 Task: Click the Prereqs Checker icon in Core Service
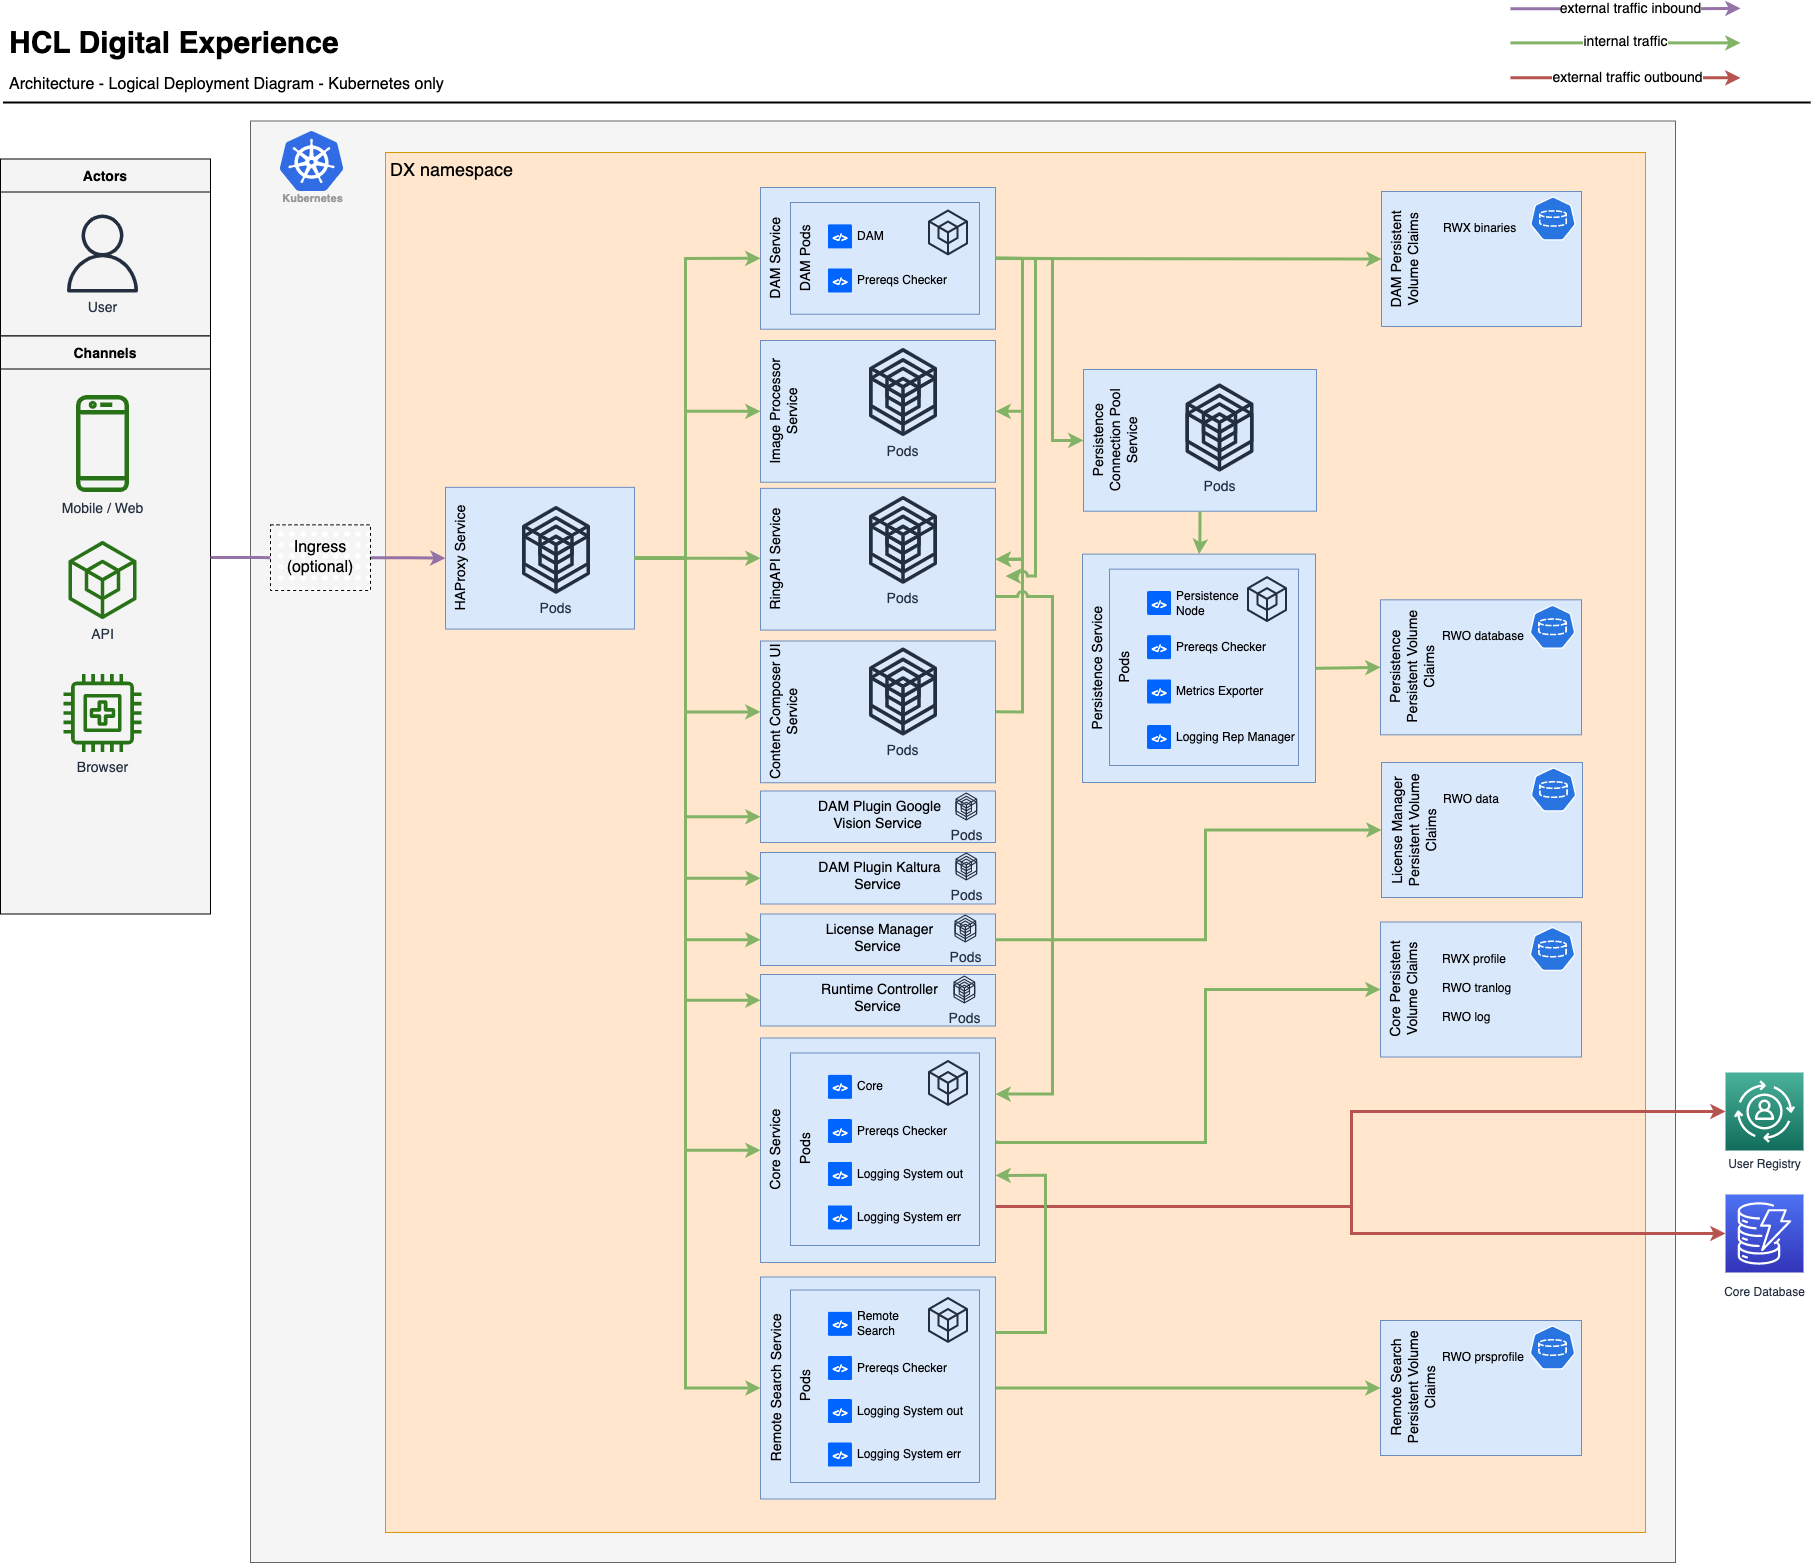tap(838, 1131)
